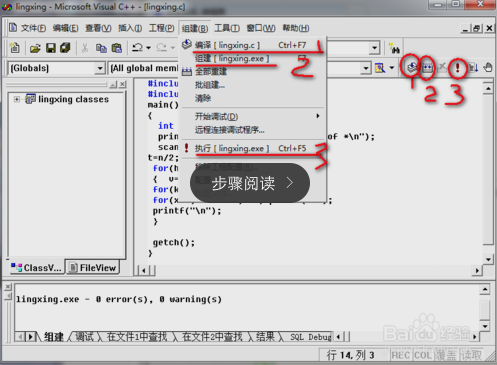Image resolution: width=497 pixels, height=365 pixels.
Task: Open the 插入(I) menu
Action: (x=130, y=28)
